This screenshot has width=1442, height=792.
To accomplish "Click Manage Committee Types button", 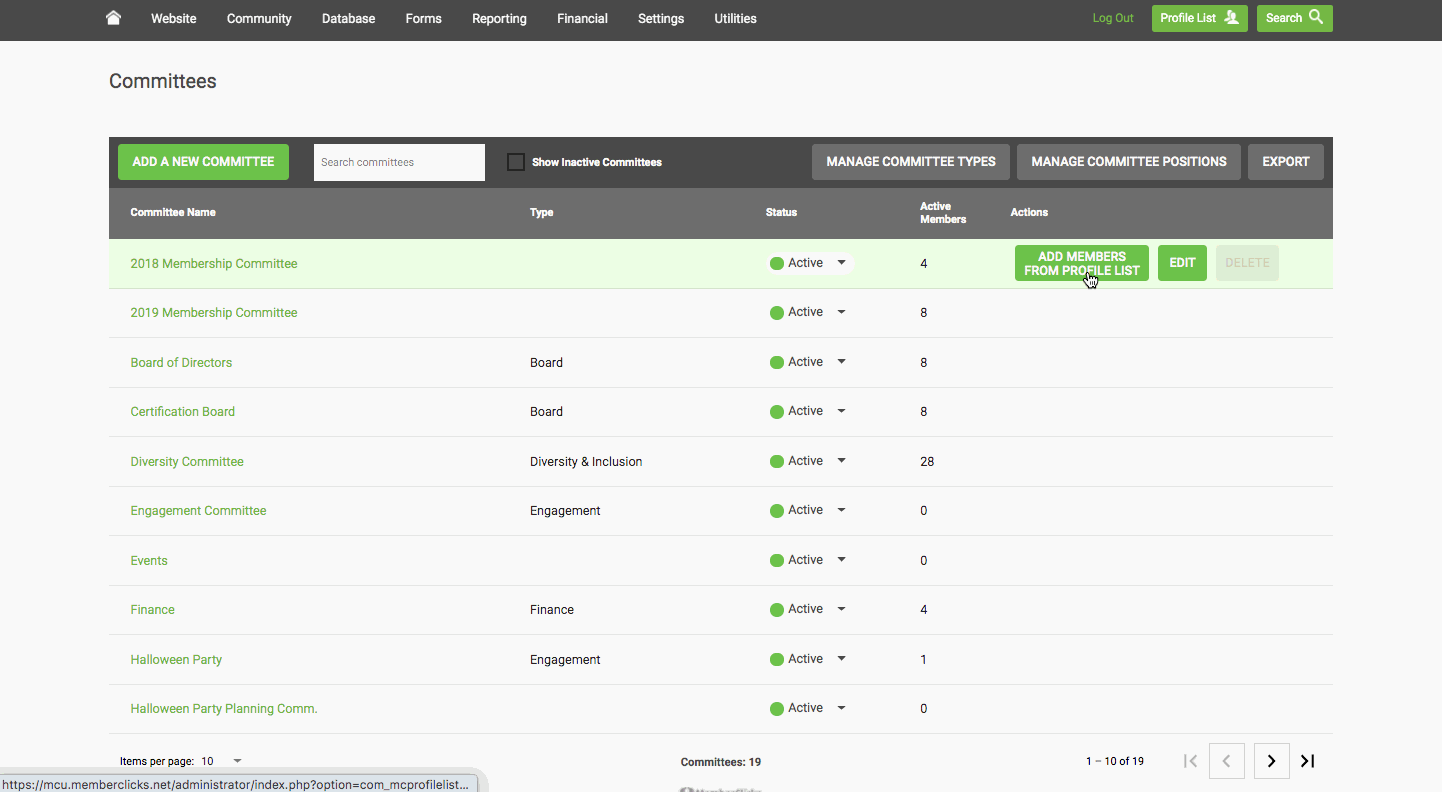I will click(x=911, y=162).
